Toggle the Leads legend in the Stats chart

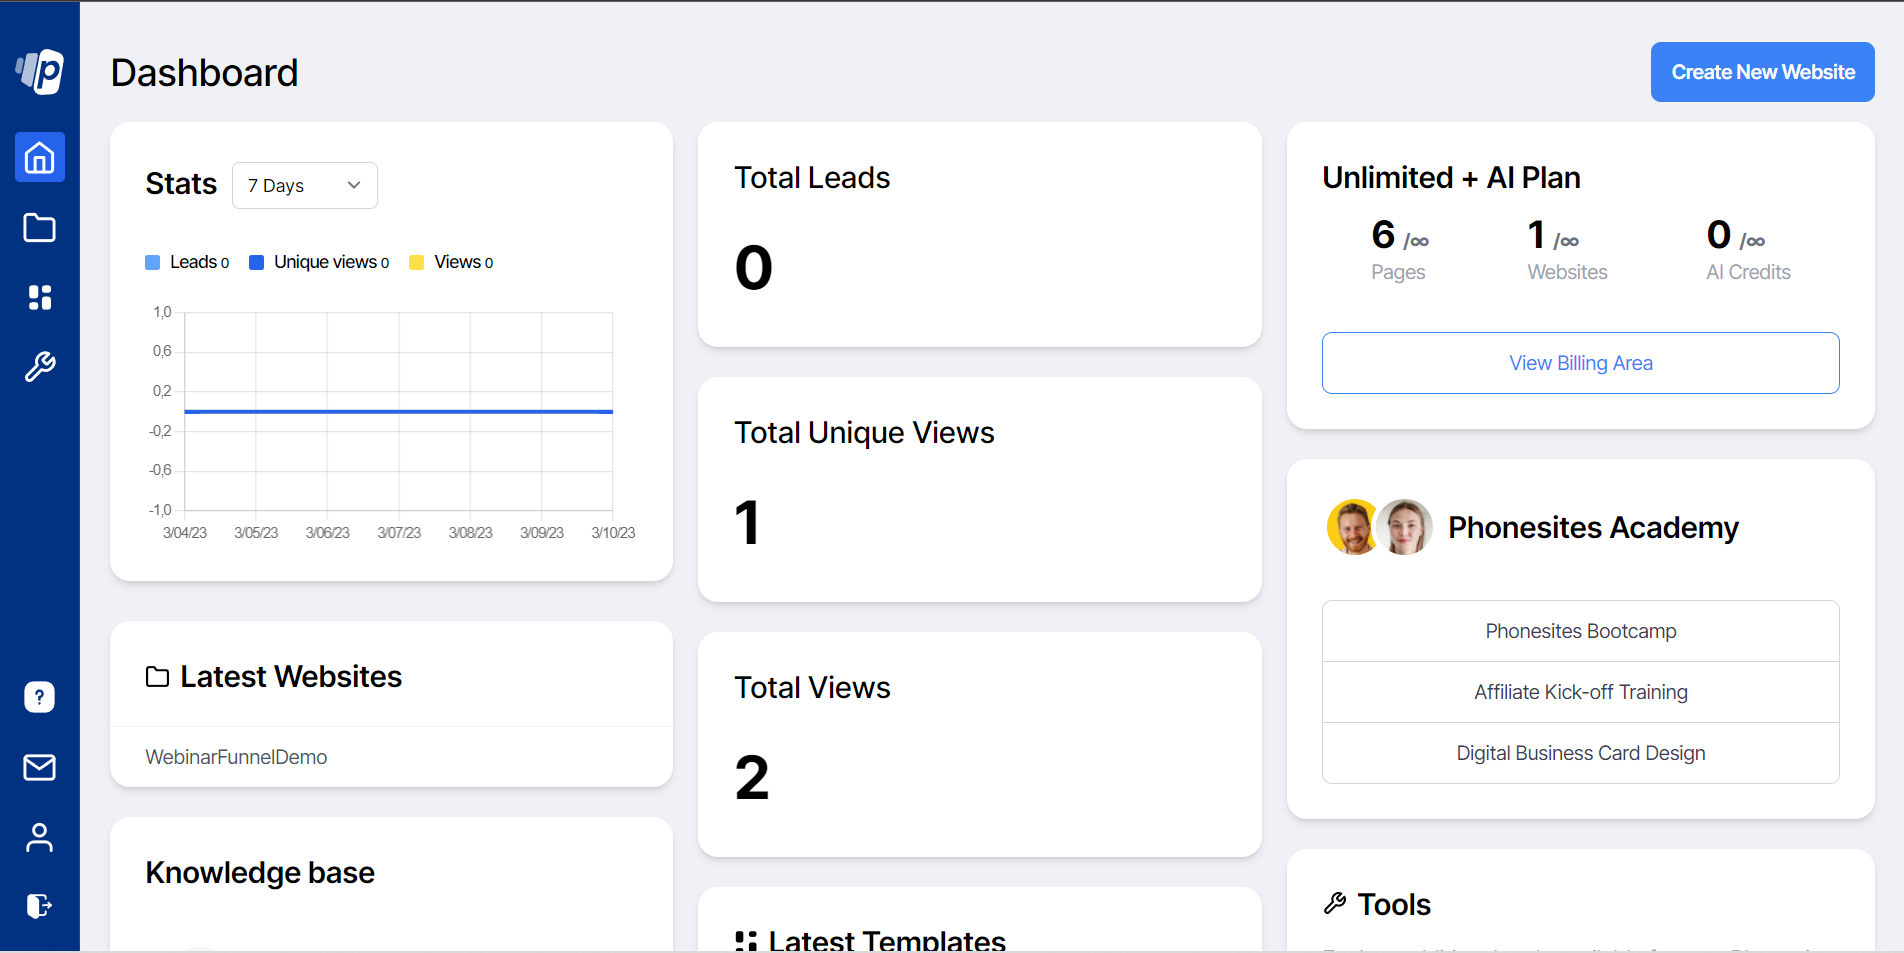[x=186, y=261]
